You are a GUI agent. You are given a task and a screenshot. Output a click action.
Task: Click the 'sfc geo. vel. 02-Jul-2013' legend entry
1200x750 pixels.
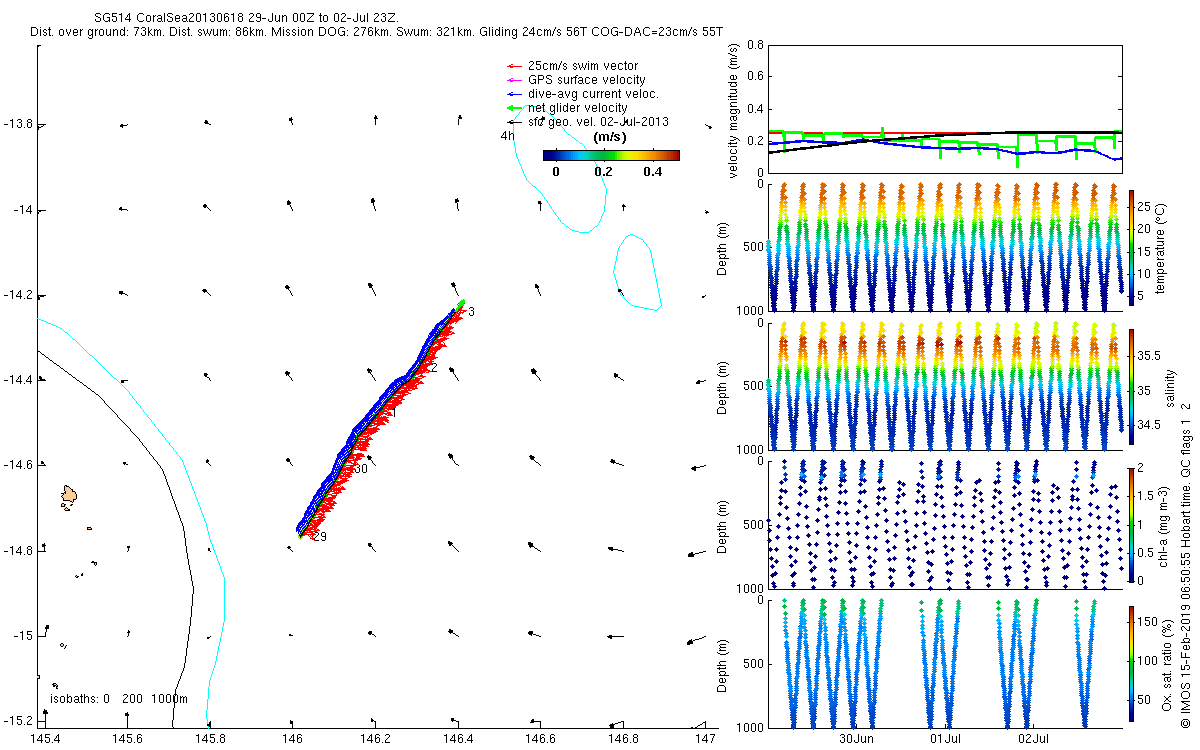[588, 122]
